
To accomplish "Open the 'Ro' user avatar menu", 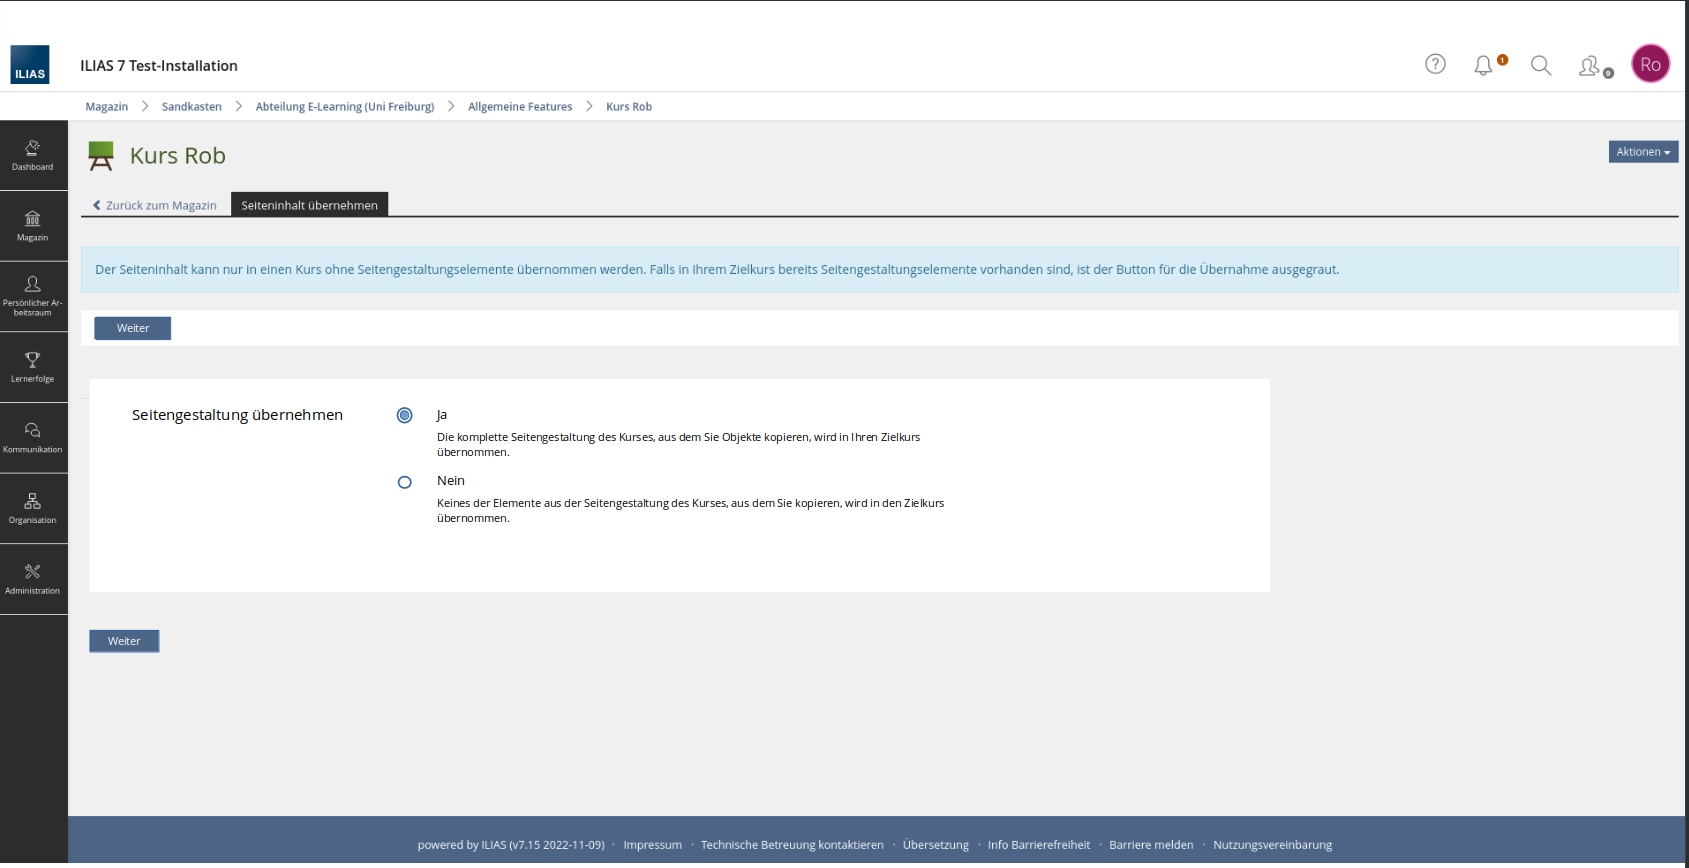I will click(1650, 65).
